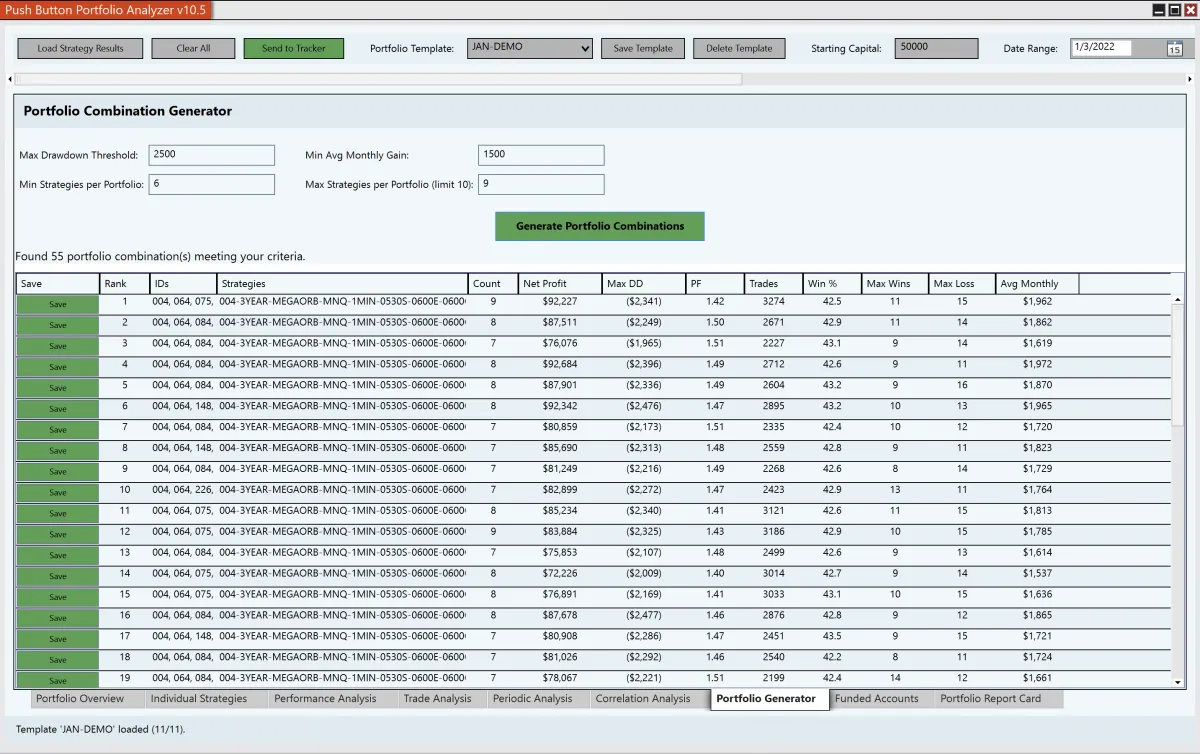Click the horizontal scrollbar right arrow
Viewport: 1200px width, 754px height.
click(x=1189, y=79)
